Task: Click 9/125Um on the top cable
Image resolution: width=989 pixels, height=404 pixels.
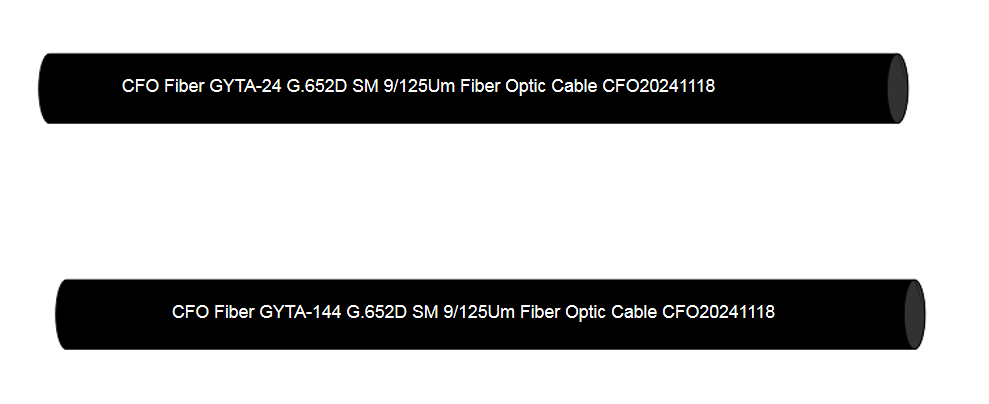Action: 419,87
